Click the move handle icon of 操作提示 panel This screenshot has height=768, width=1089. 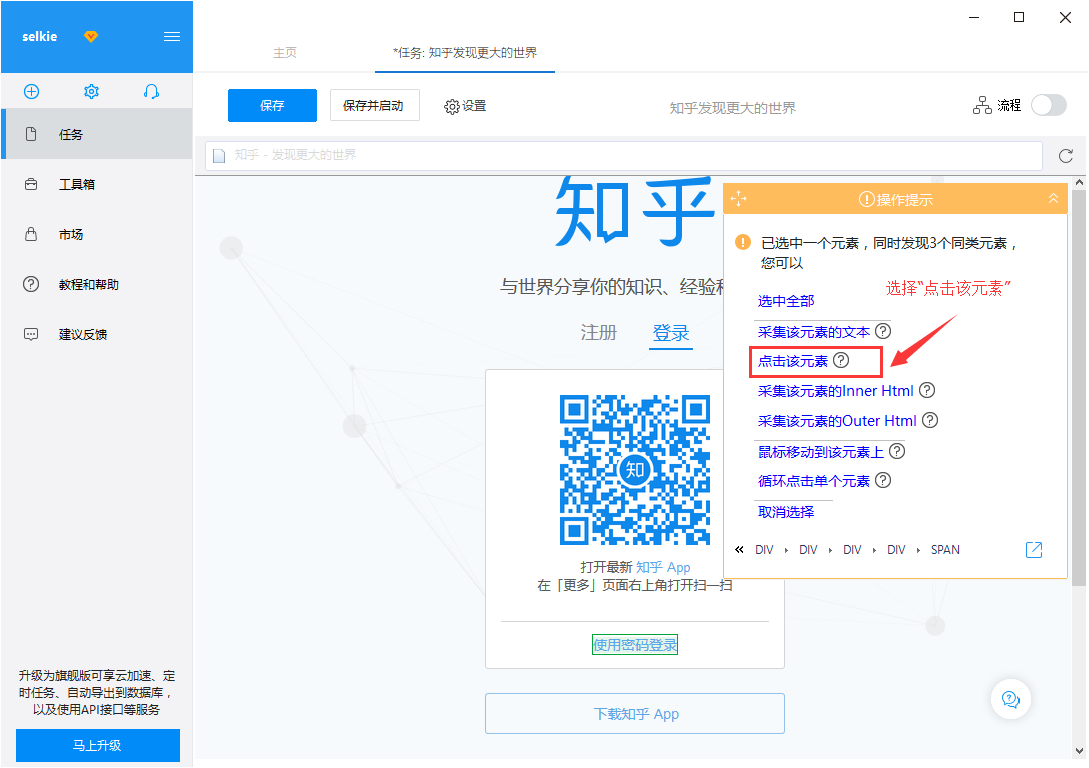[x=738, y=199]
